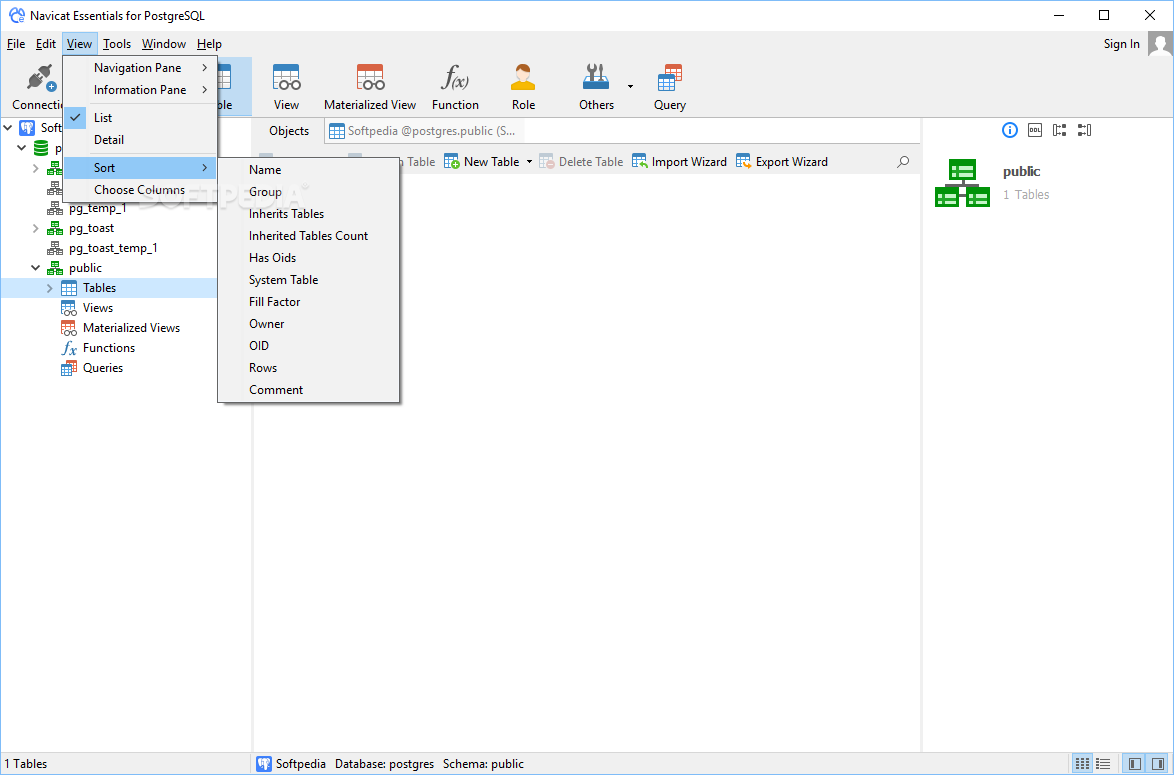The image size is (1174, 775).
Task: Collapse the Softpedia connection node
Action: (8, 128)
